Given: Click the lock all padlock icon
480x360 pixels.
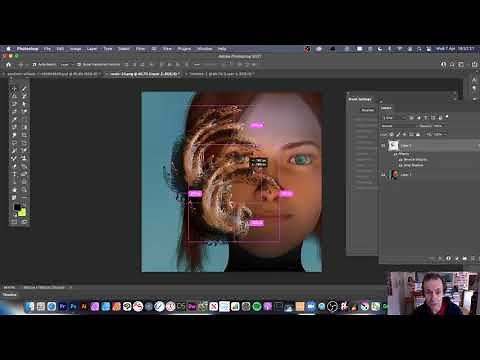Looking at the screenshot, I should [x=418, y=134].
